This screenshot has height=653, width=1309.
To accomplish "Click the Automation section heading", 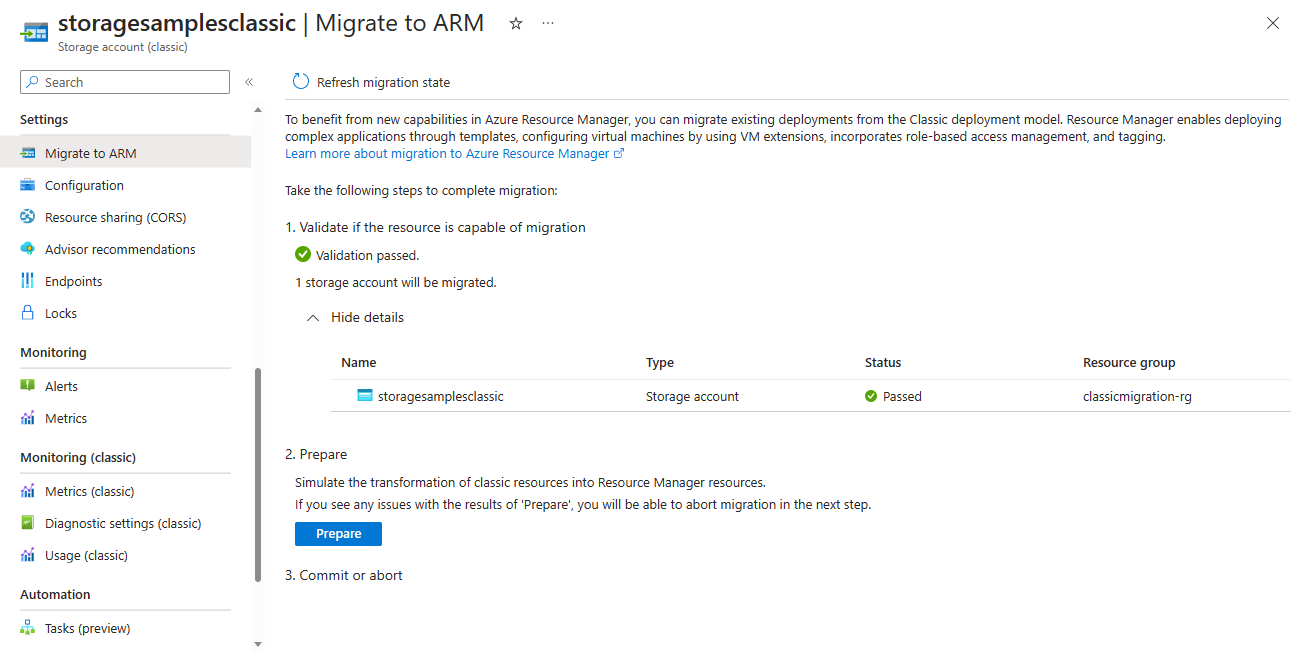I will 55,594.
